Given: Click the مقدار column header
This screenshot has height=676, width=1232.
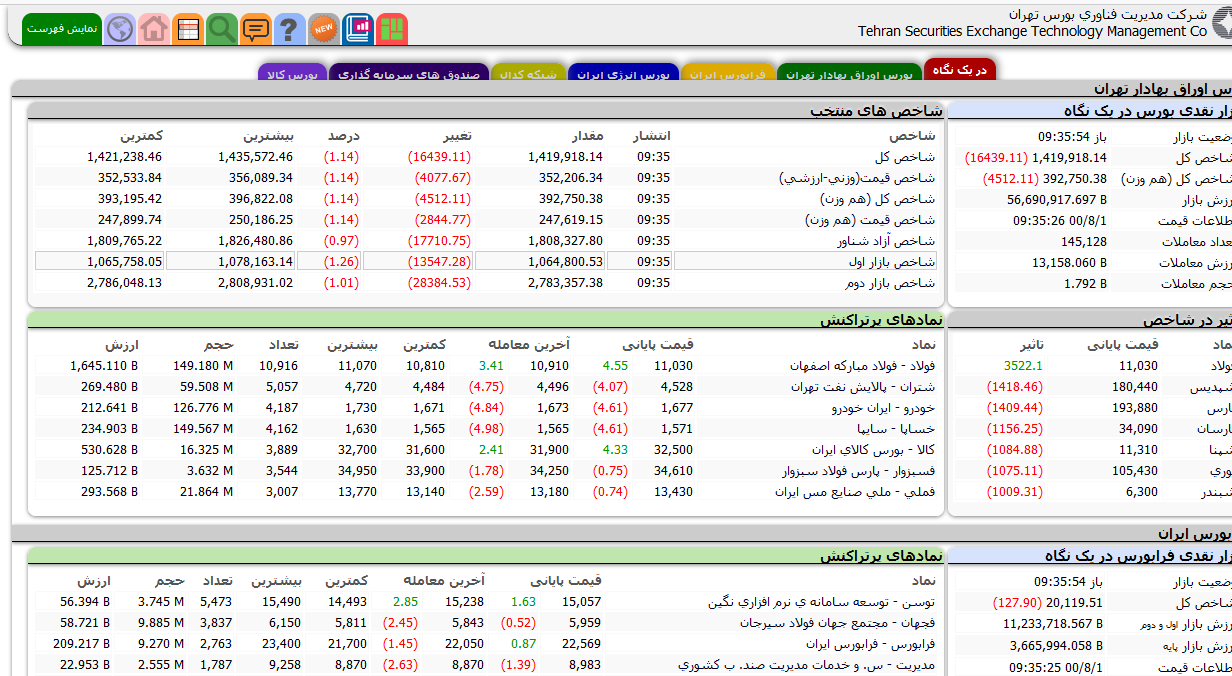Looking at the screenshot, I should 586,136.
